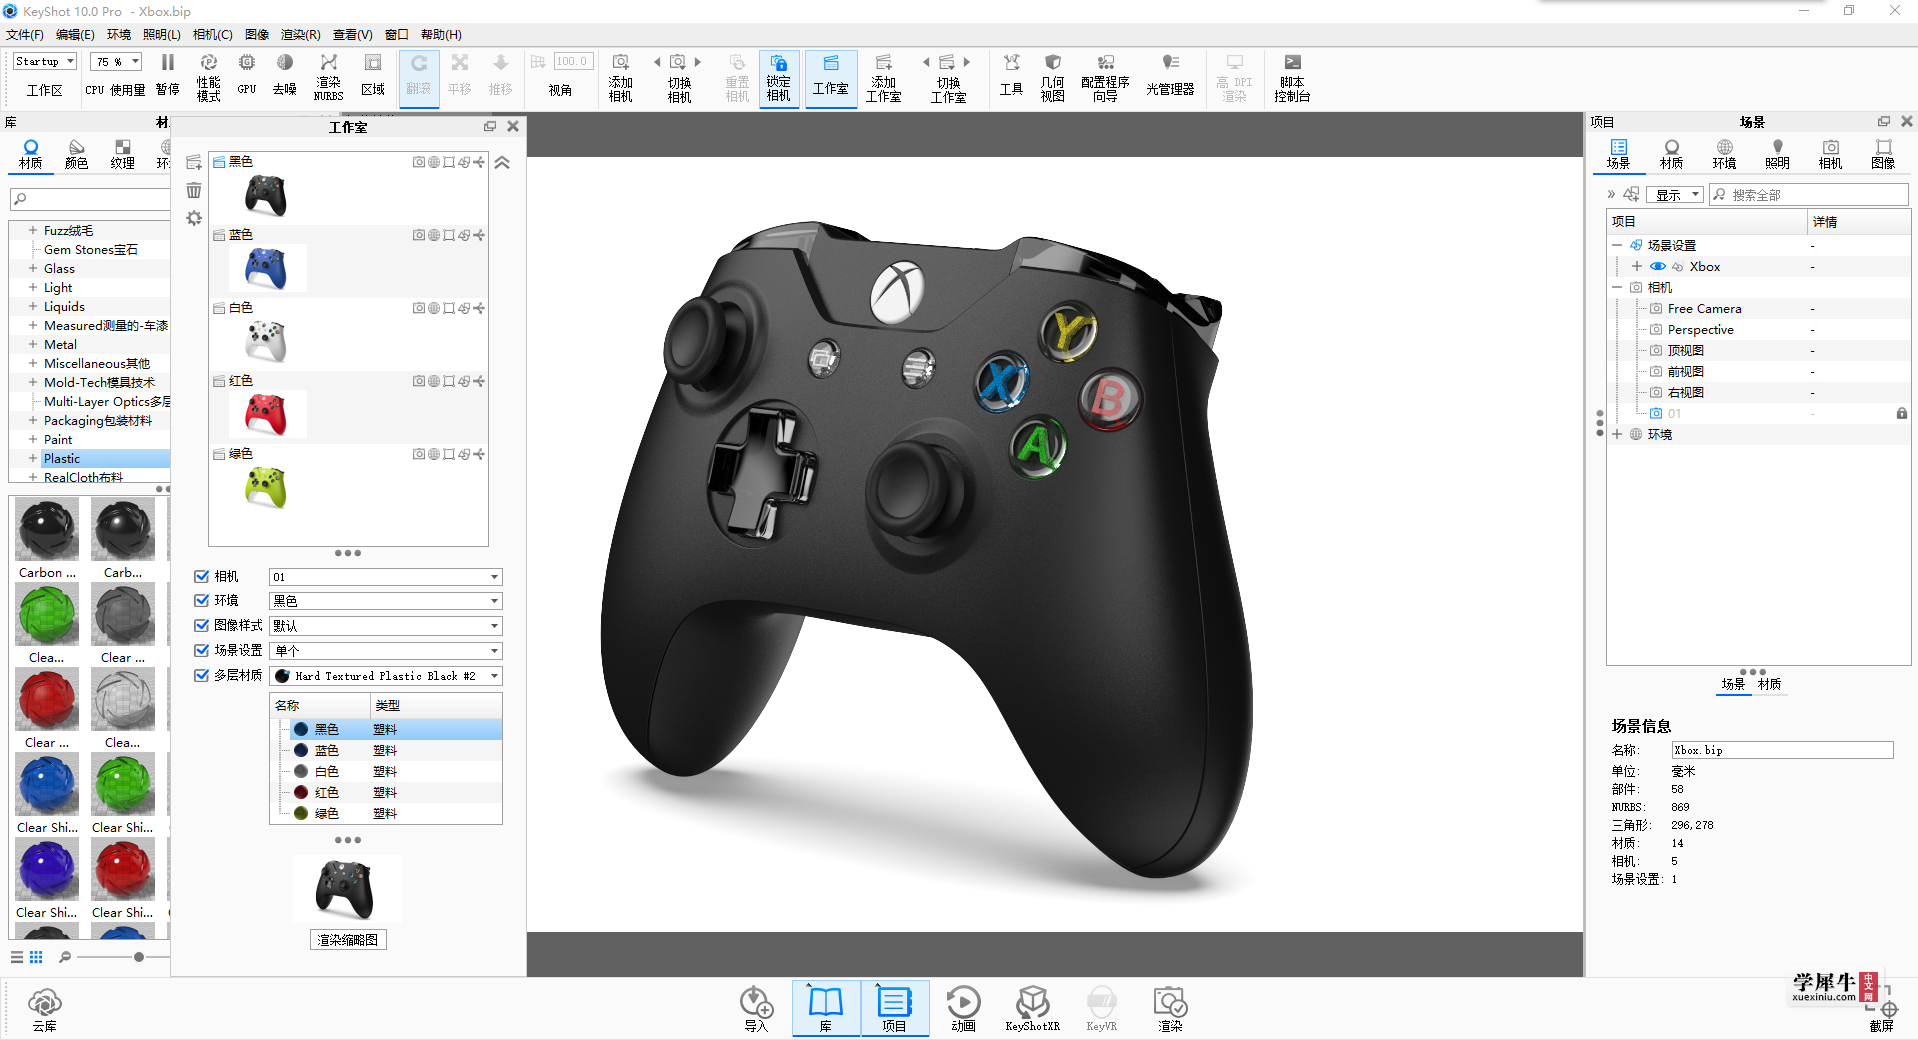Open the camera 01 dropdown

click(x=385, y=577)
